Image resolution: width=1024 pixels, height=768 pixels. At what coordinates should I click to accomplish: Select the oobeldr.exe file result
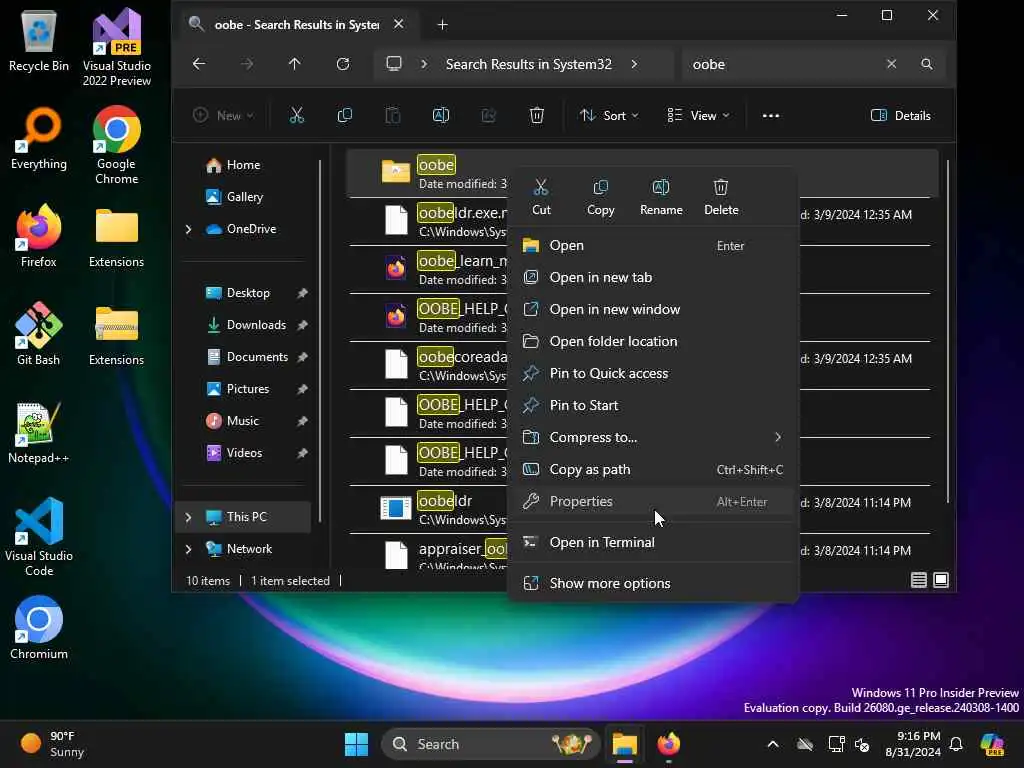point(428,221)
